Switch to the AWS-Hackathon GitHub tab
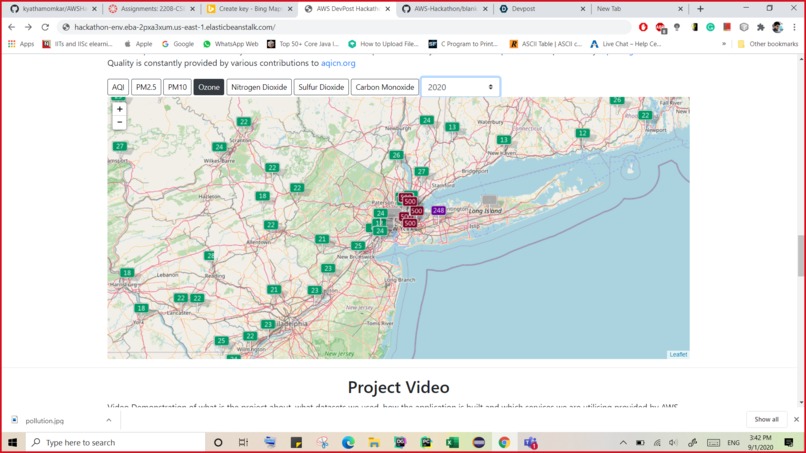 (x=446, y=9)
